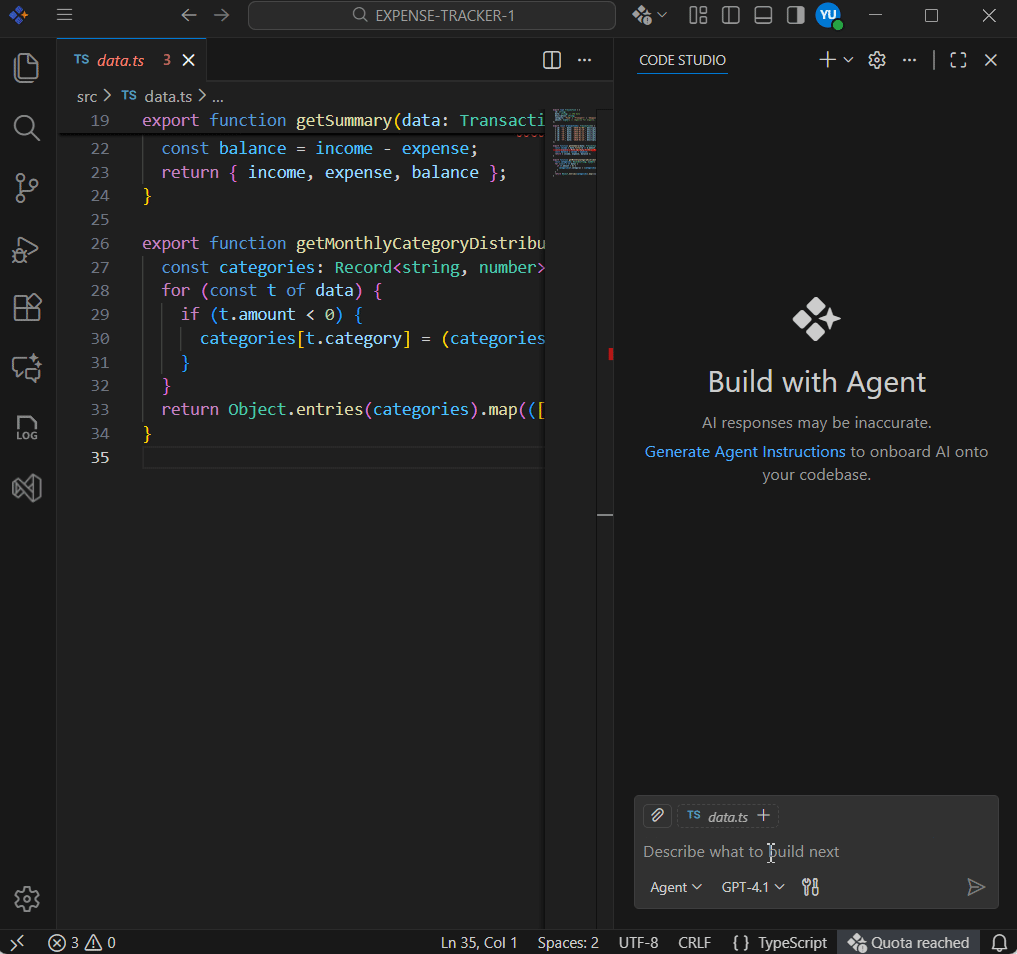
Task: Open the LOG panel icon in sidebar
Action: (26, 428)
